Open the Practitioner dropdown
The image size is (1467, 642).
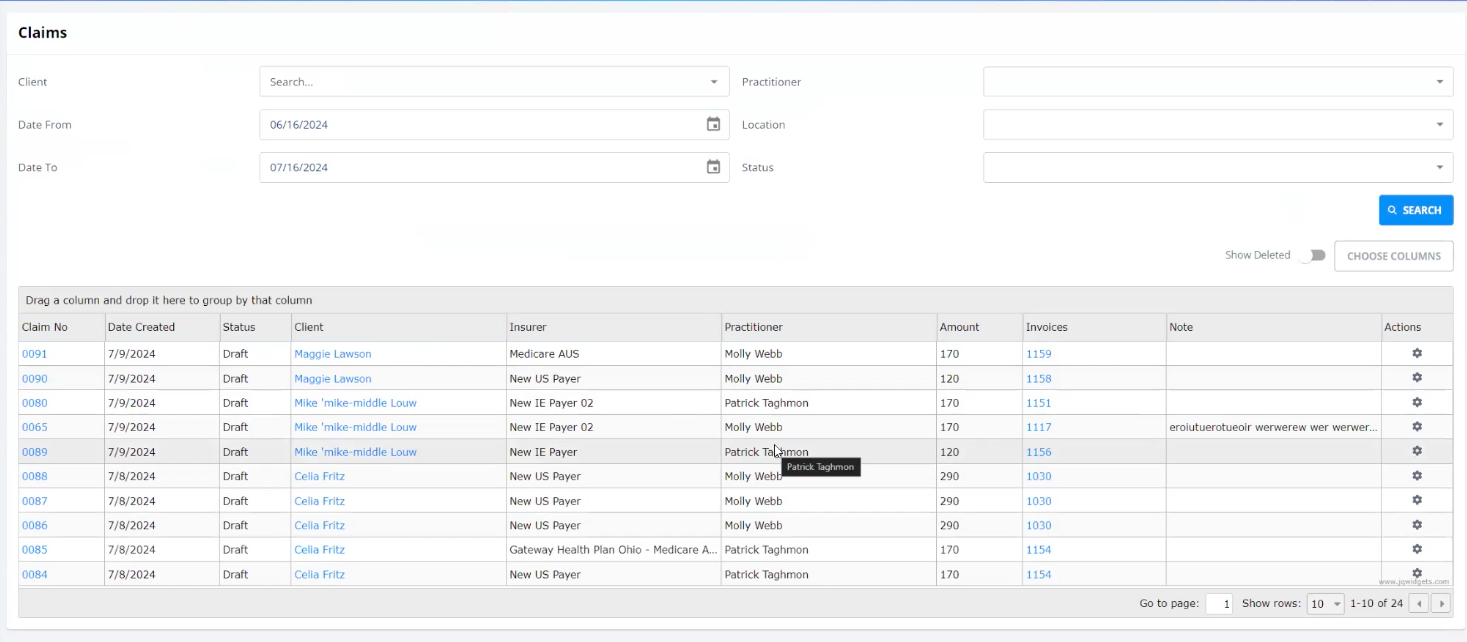1439,82
